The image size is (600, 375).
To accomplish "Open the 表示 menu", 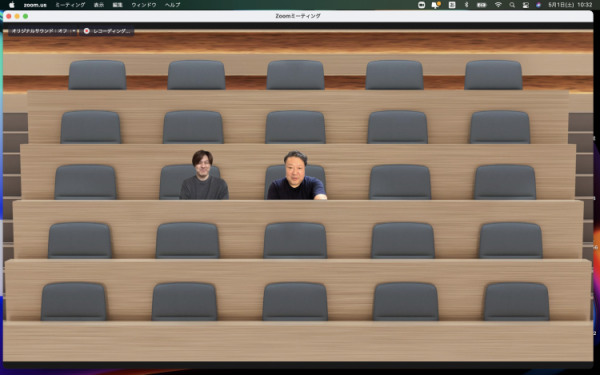I will click(99, 5).
